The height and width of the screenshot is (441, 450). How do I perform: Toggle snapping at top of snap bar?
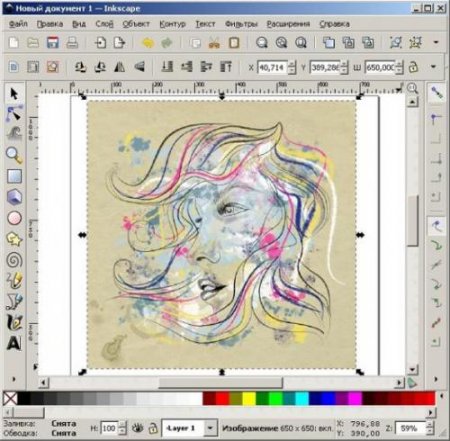(436, 93)
